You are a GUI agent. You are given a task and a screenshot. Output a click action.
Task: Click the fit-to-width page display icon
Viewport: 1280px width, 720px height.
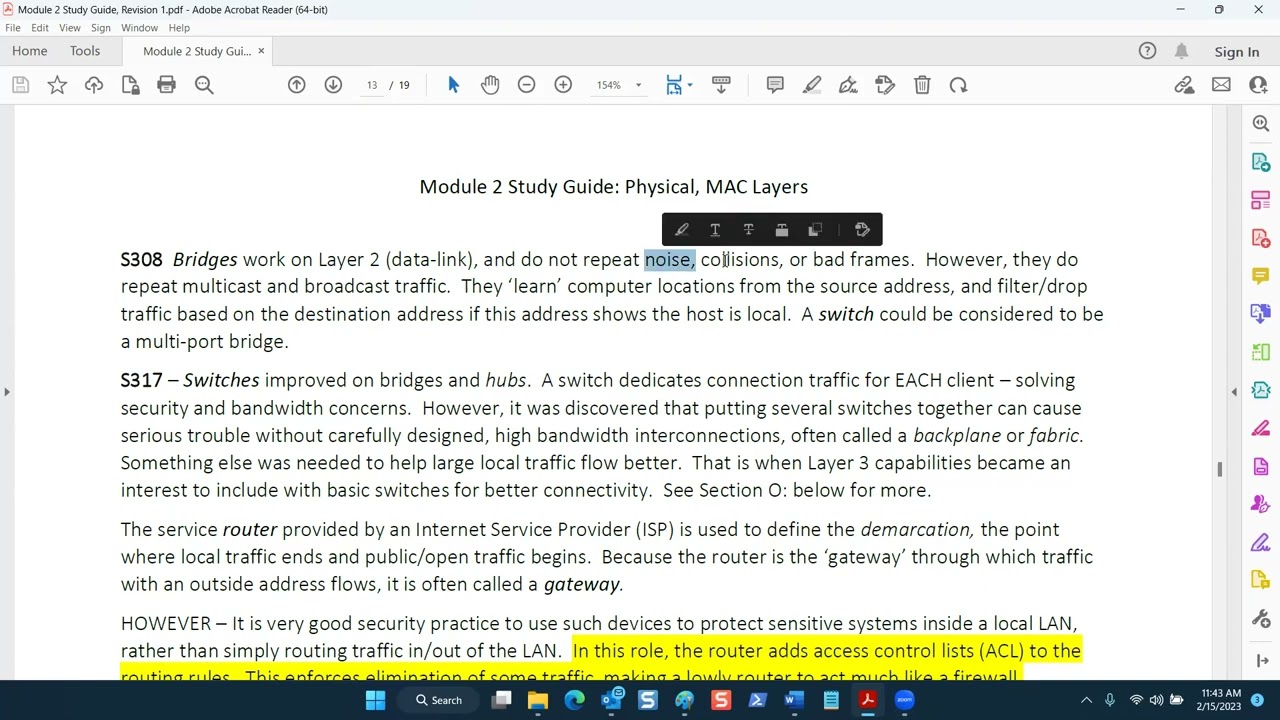pyautogui.click(x=673, y=85)
